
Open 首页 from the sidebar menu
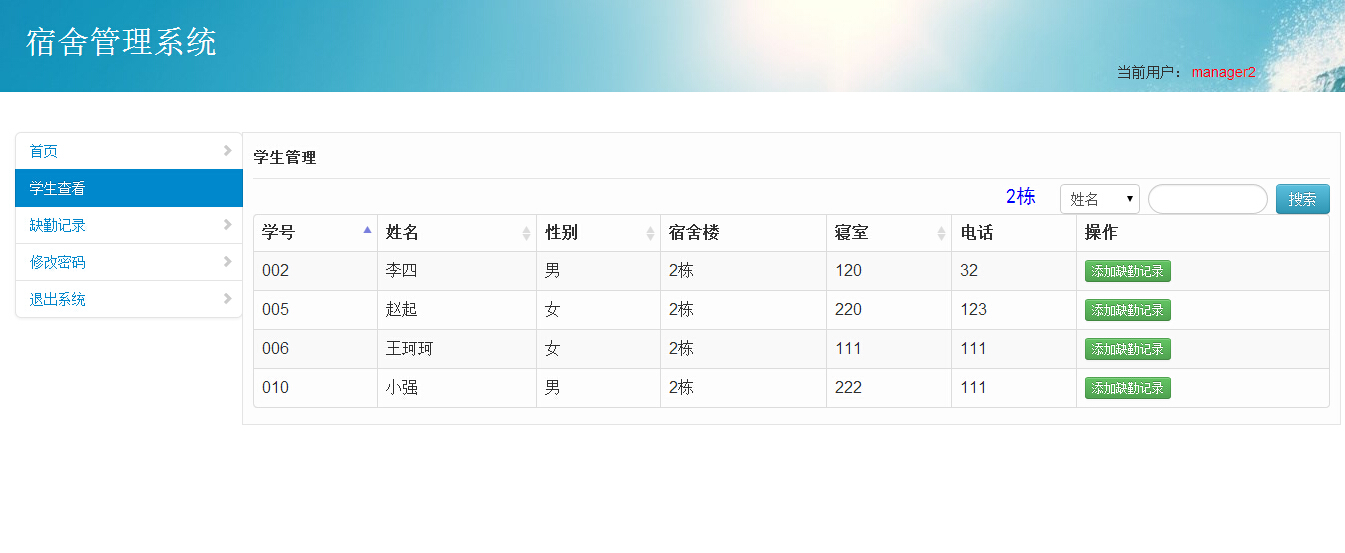tap(44, 151)
